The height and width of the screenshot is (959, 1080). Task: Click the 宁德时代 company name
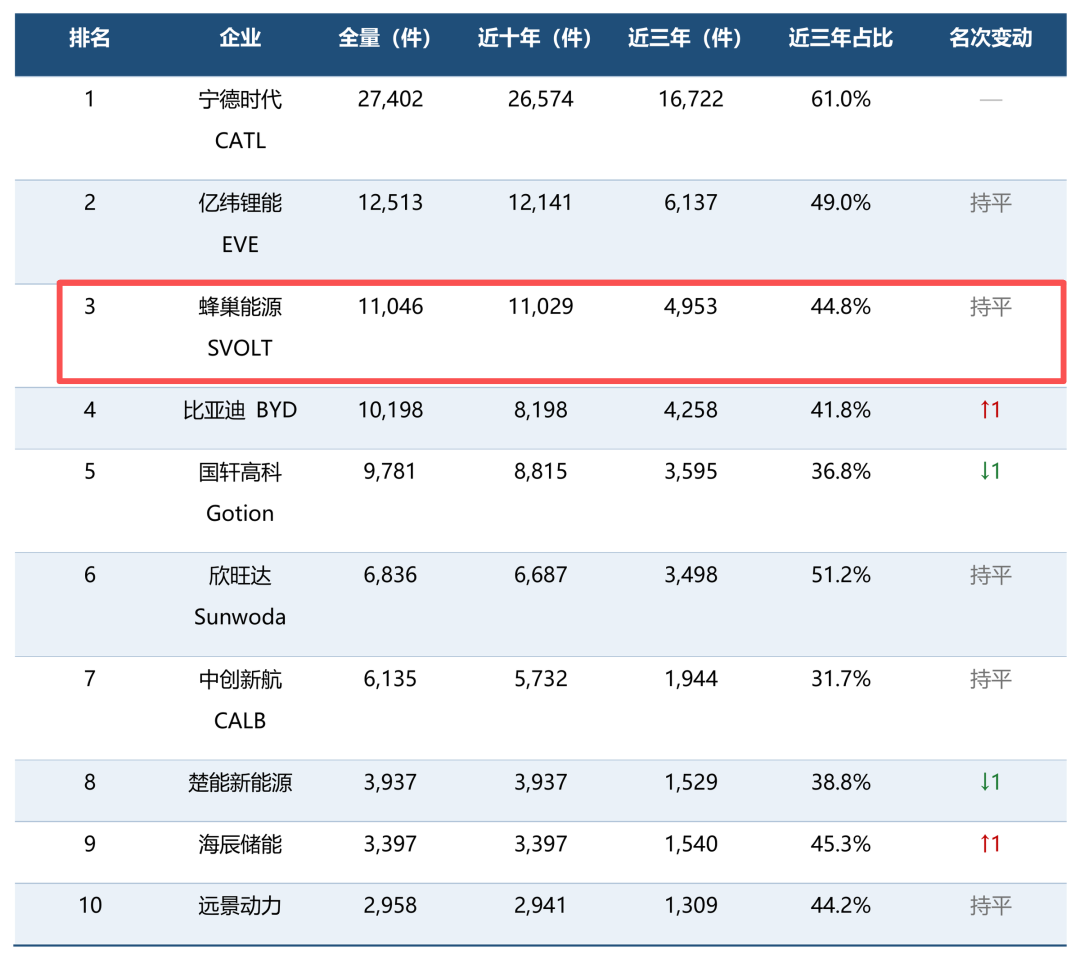[240, 100]
